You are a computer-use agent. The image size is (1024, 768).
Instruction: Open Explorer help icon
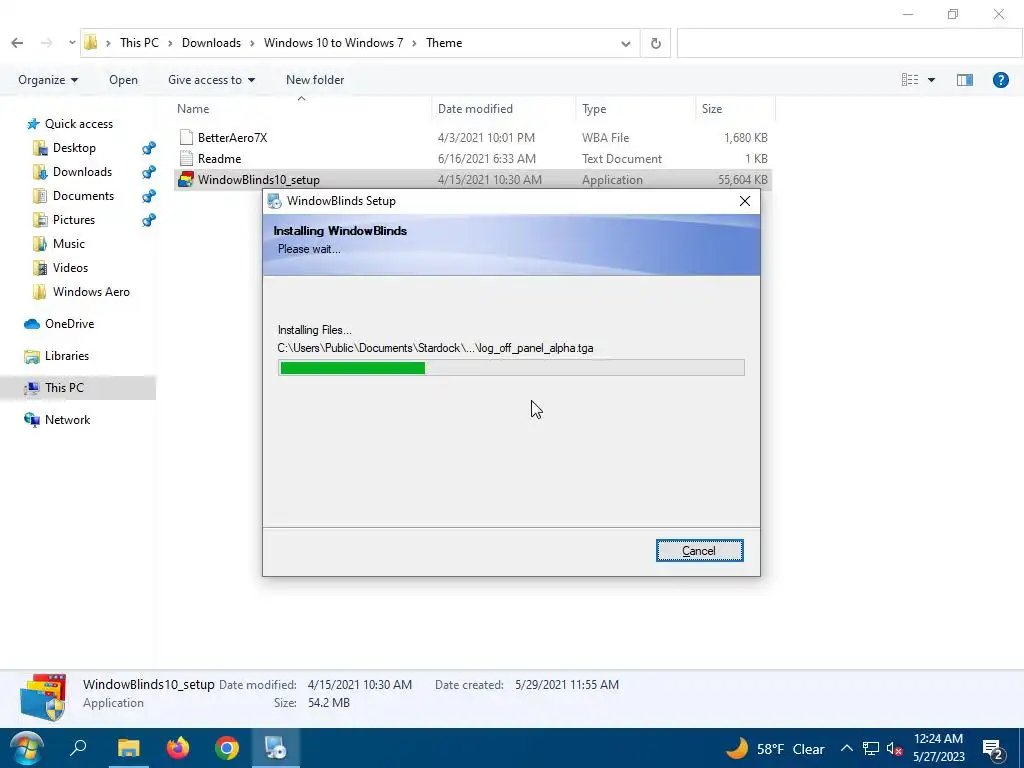(1000, 80)
